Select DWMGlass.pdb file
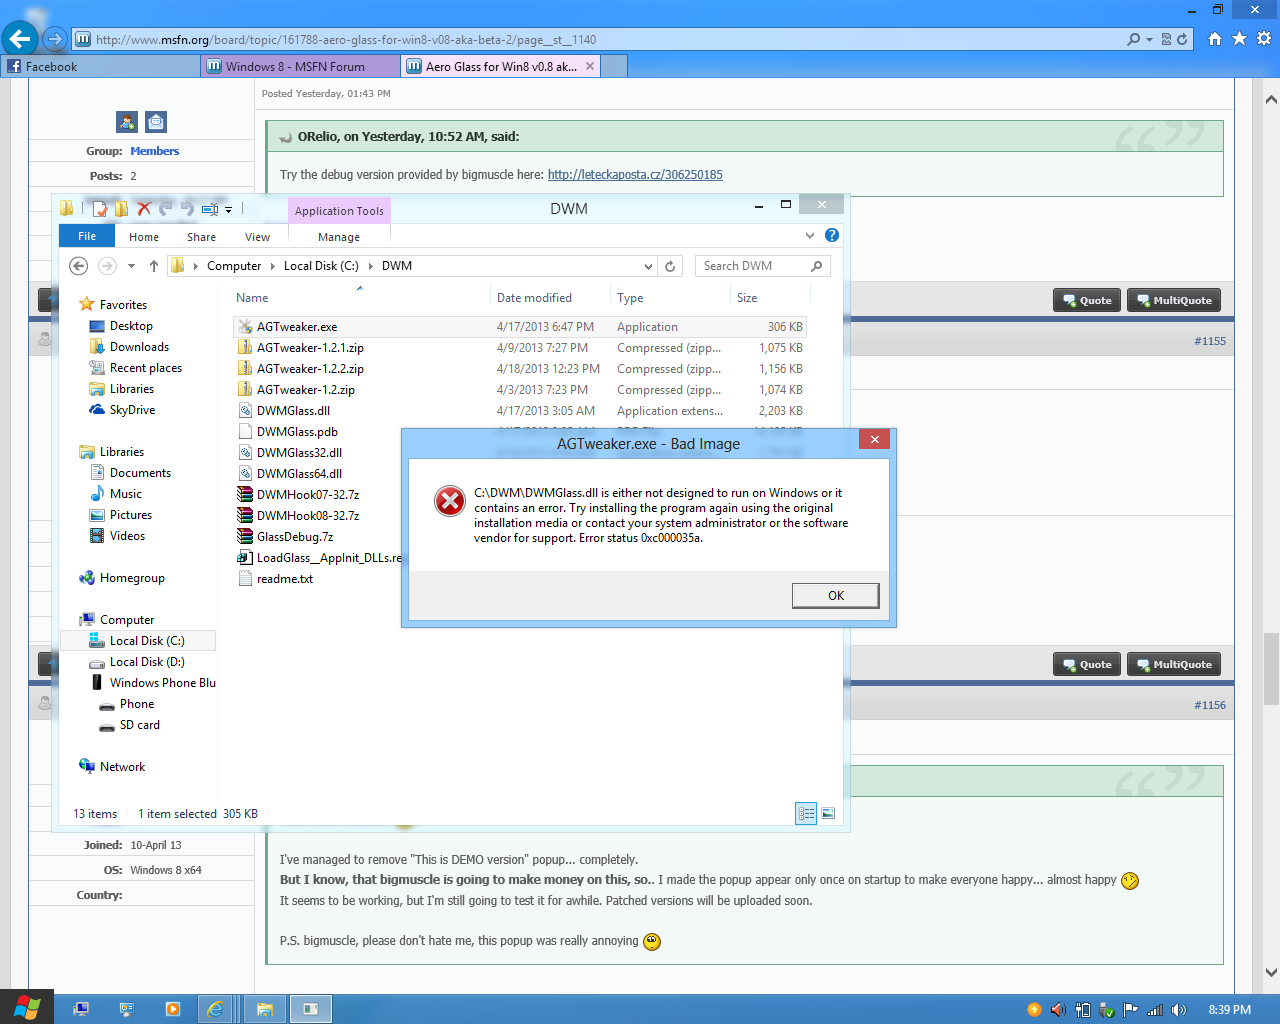 (x=297, y=432)
